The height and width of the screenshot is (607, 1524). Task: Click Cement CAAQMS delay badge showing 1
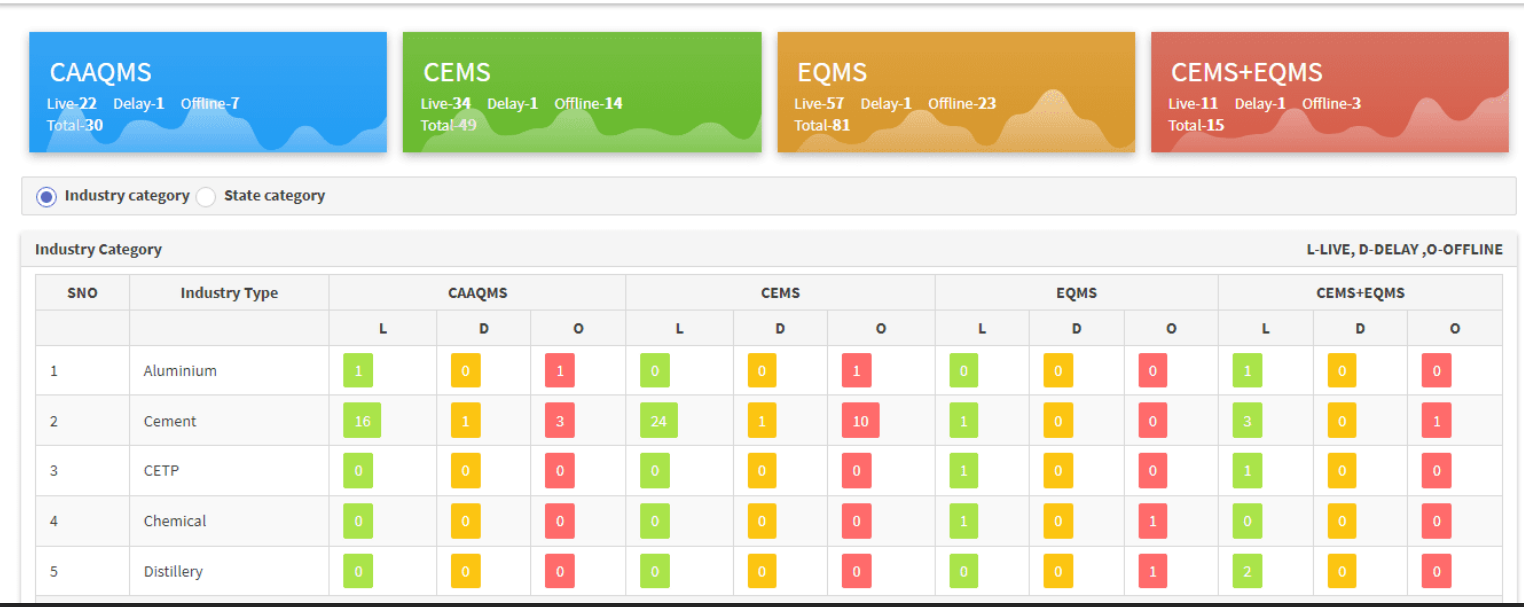coord(464,421)
